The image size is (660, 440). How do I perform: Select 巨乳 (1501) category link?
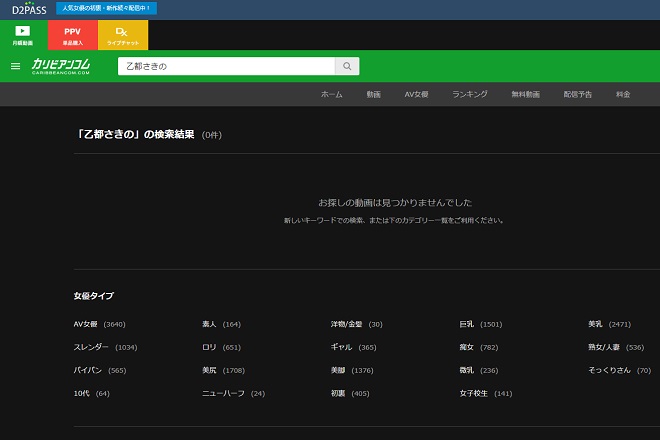click(x=481, y=324)
